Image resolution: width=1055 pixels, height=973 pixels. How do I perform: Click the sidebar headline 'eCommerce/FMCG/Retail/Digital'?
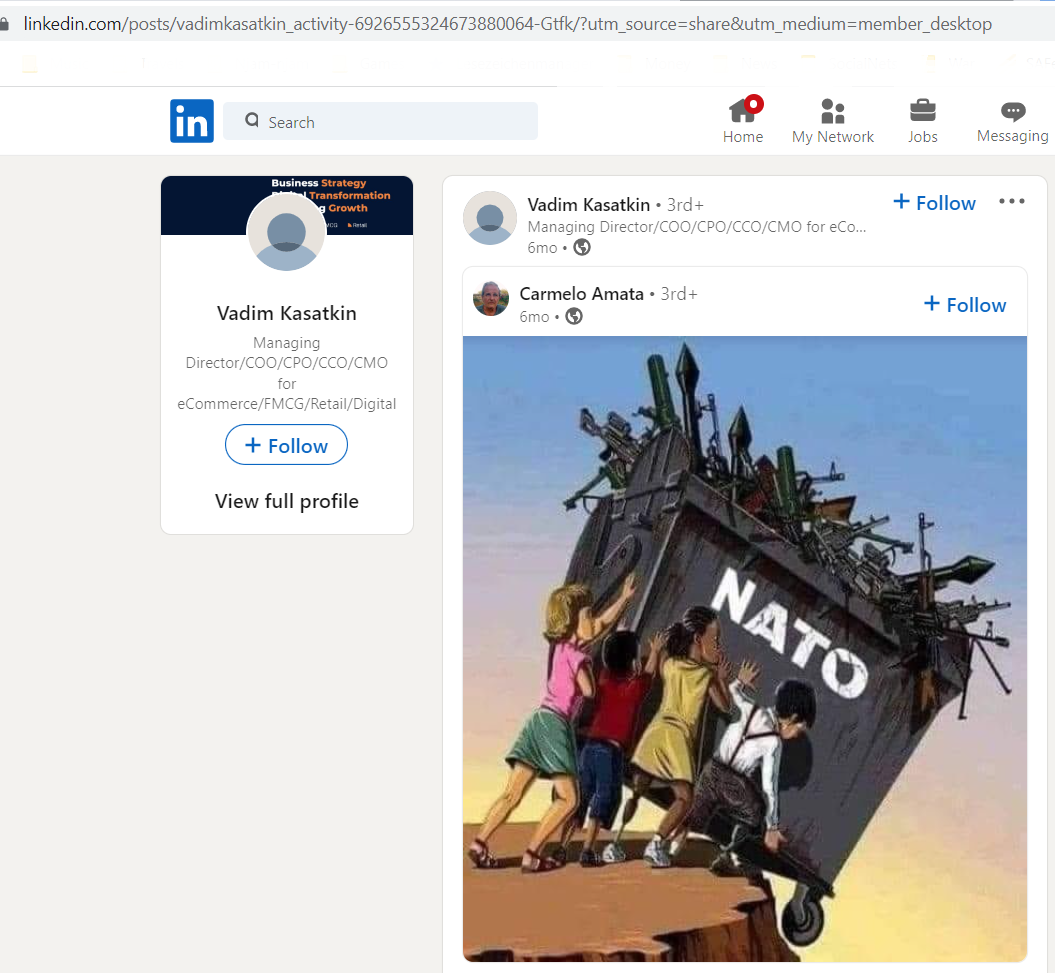[x=287, y=404]
